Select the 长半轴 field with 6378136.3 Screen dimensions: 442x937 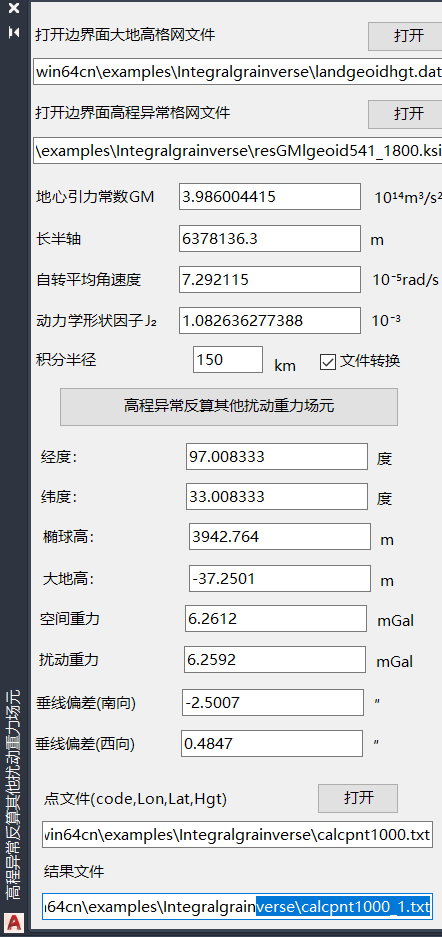point(270,238)
